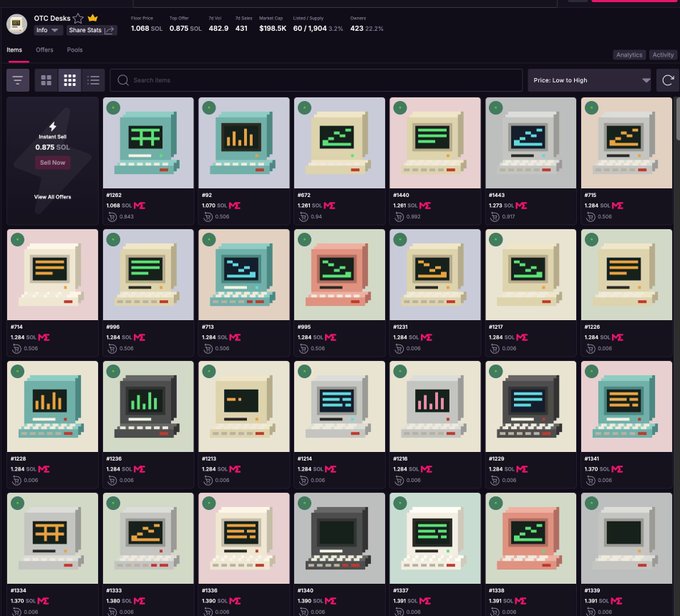The height and width of the screenshot is (616, 680).
Task: Click the royalty icon under item #714
Action: (x=16, y=348)
